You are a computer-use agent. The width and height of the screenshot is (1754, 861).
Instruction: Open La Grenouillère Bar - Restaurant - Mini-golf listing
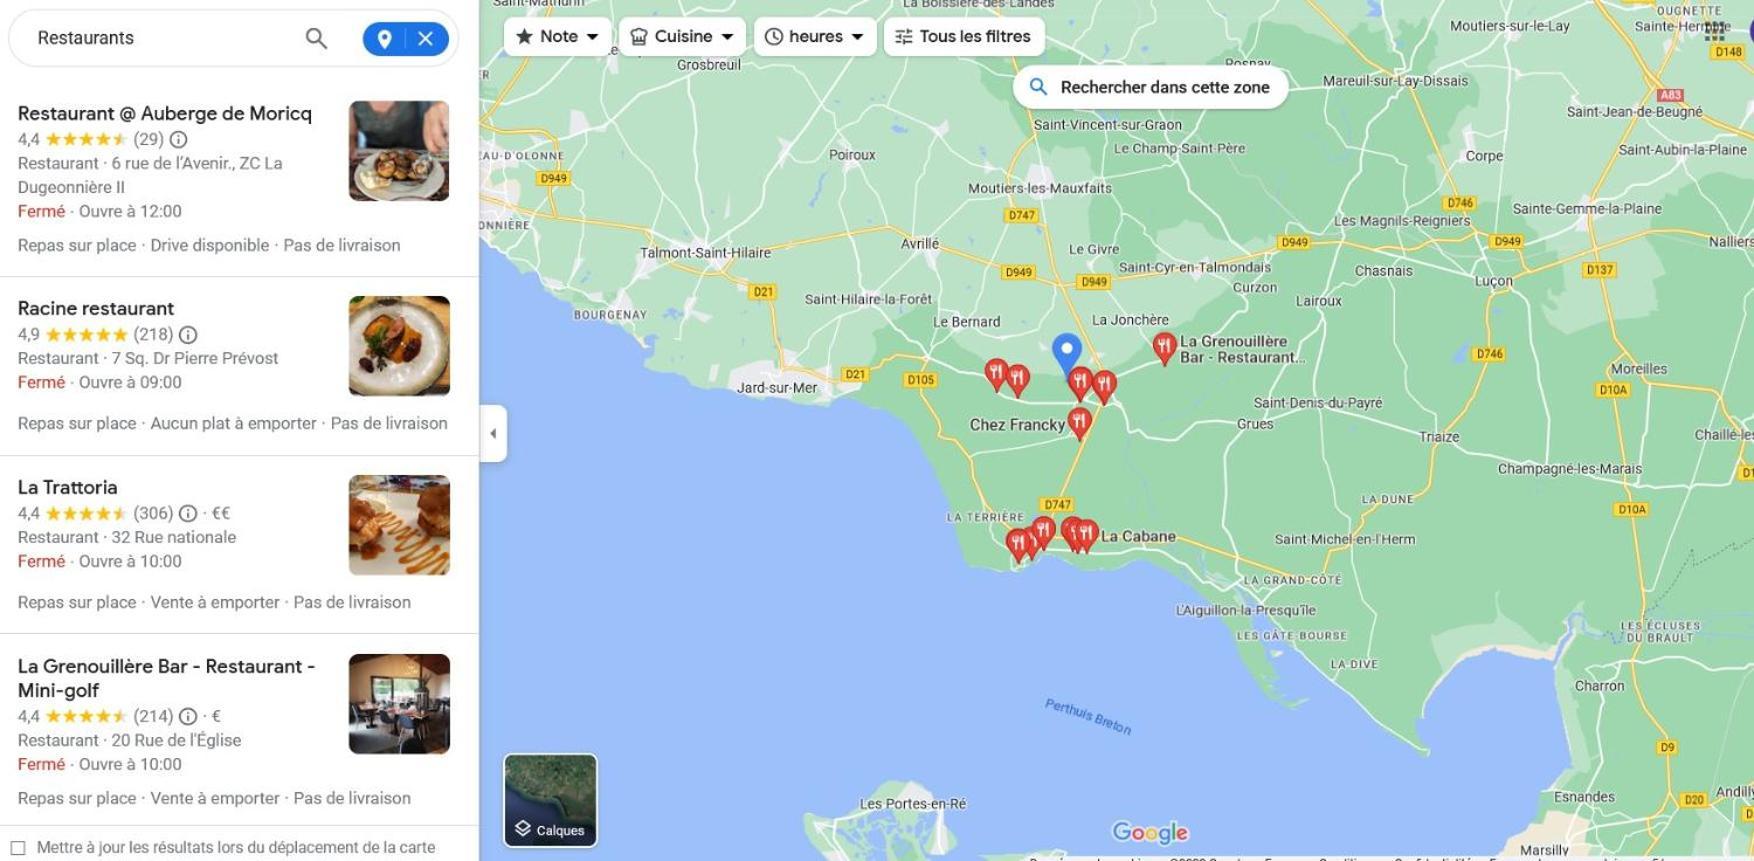[x=166, y=678]
